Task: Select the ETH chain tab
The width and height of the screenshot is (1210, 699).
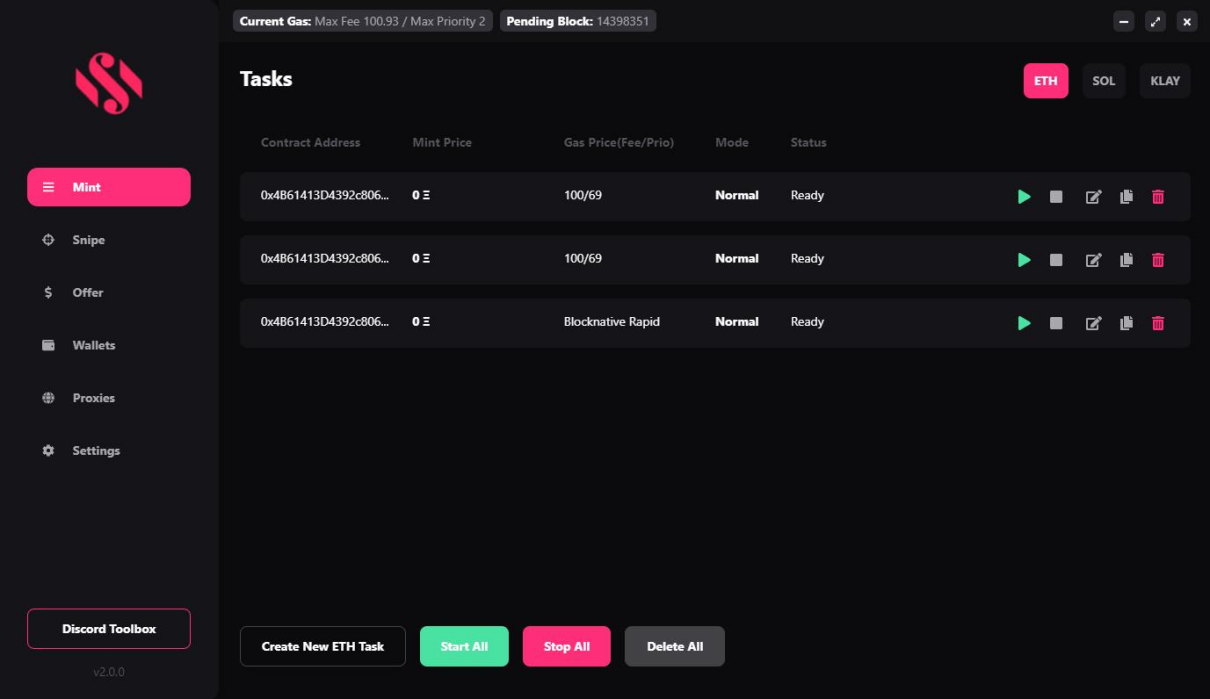Action: coord(1045,81)
